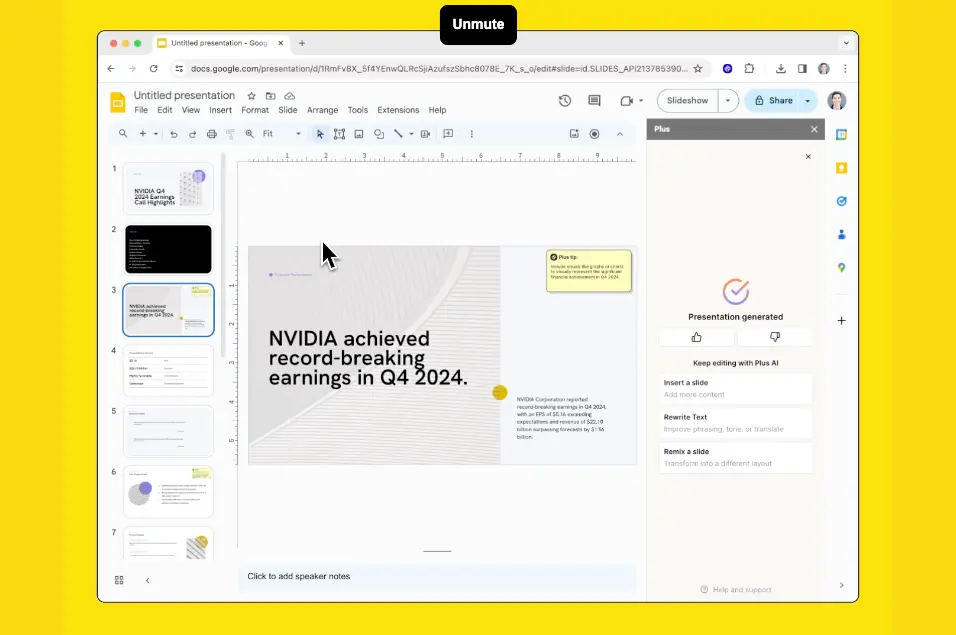This screenshot has width=956, height=635.
Task: Choose Insert a slide option
Action: [735, 389]
